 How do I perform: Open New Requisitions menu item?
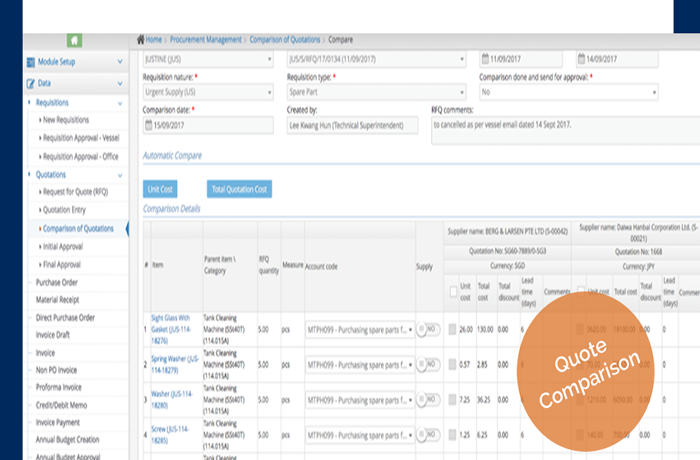pyautogui.click(x=66, y=120)
